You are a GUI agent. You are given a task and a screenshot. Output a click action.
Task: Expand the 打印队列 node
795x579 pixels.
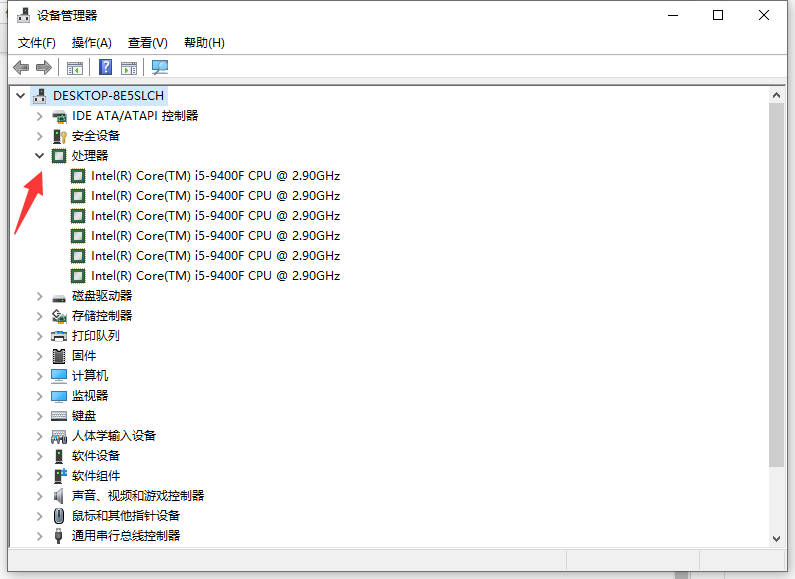40,336
